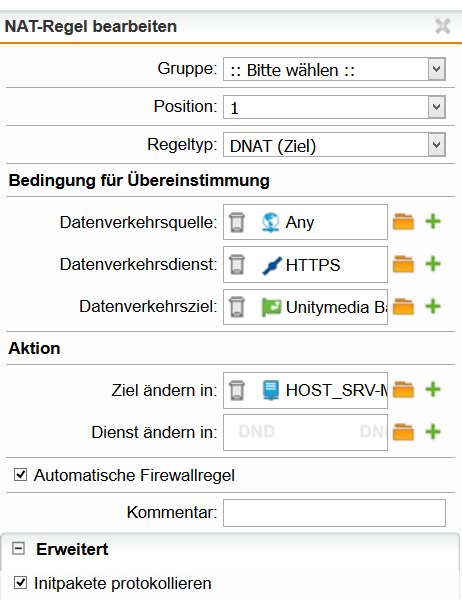
Task: Toggle Automatische Firewallregel checkbox
Action: tap(20, 475)
